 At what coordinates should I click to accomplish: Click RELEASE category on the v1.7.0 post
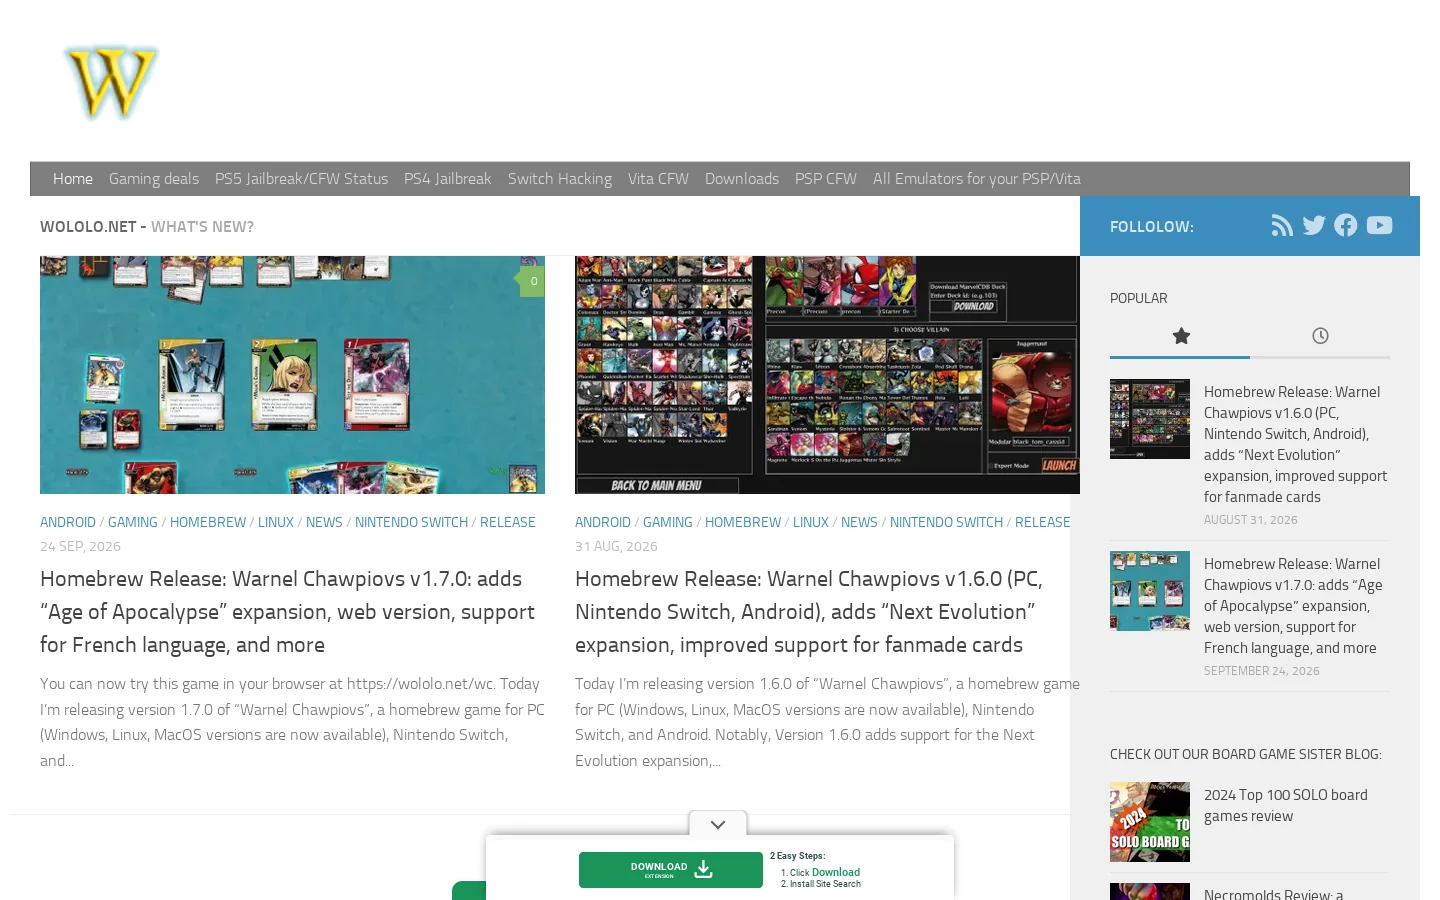point(508,522)
